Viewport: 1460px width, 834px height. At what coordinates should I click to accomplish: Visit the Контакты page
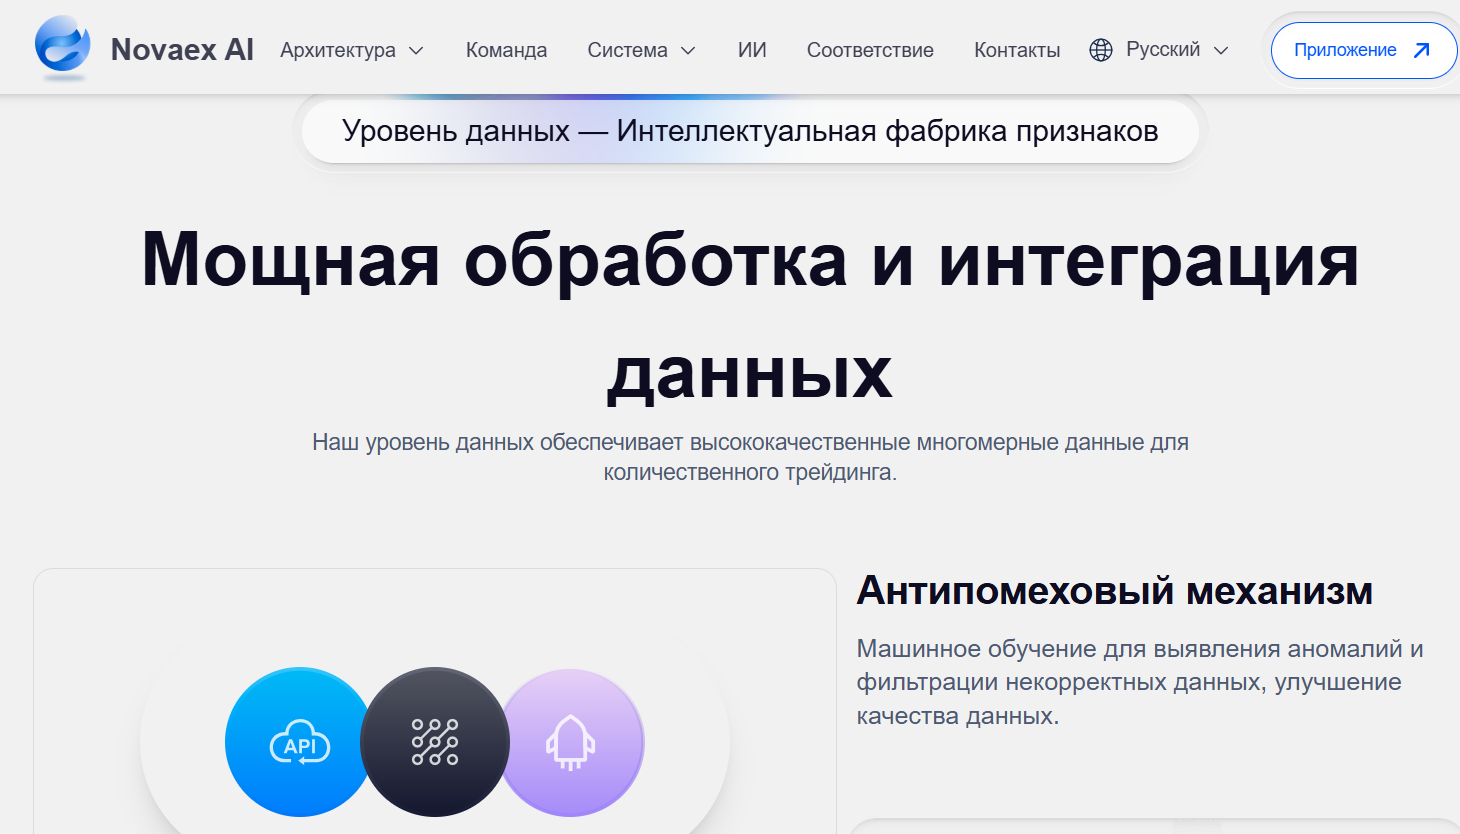[1017, 50]
